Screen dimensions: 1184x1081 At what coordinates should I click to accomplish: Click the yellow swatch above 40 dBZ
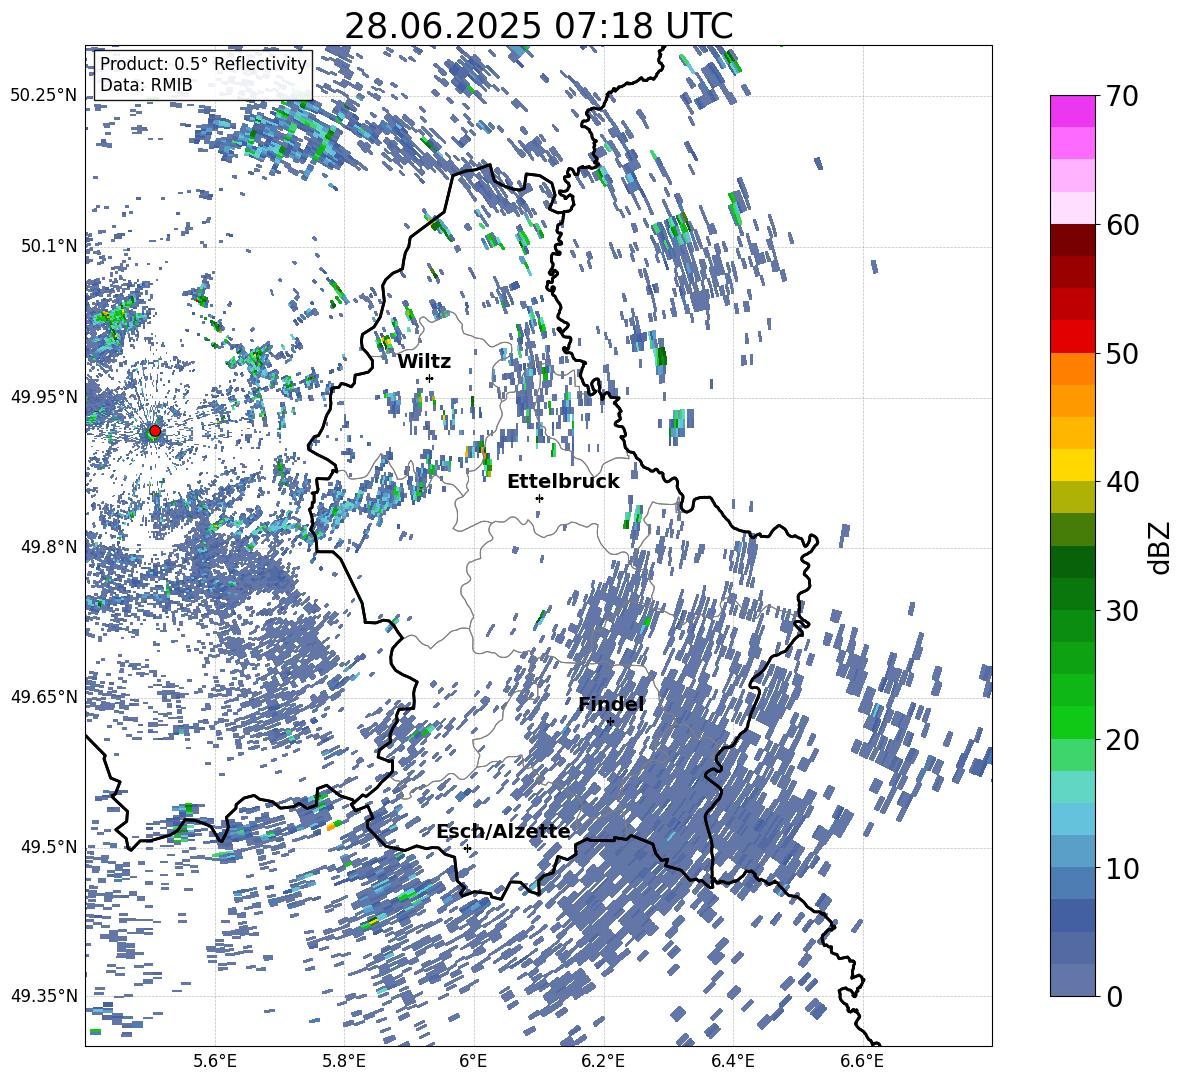tap(1072, 465)
